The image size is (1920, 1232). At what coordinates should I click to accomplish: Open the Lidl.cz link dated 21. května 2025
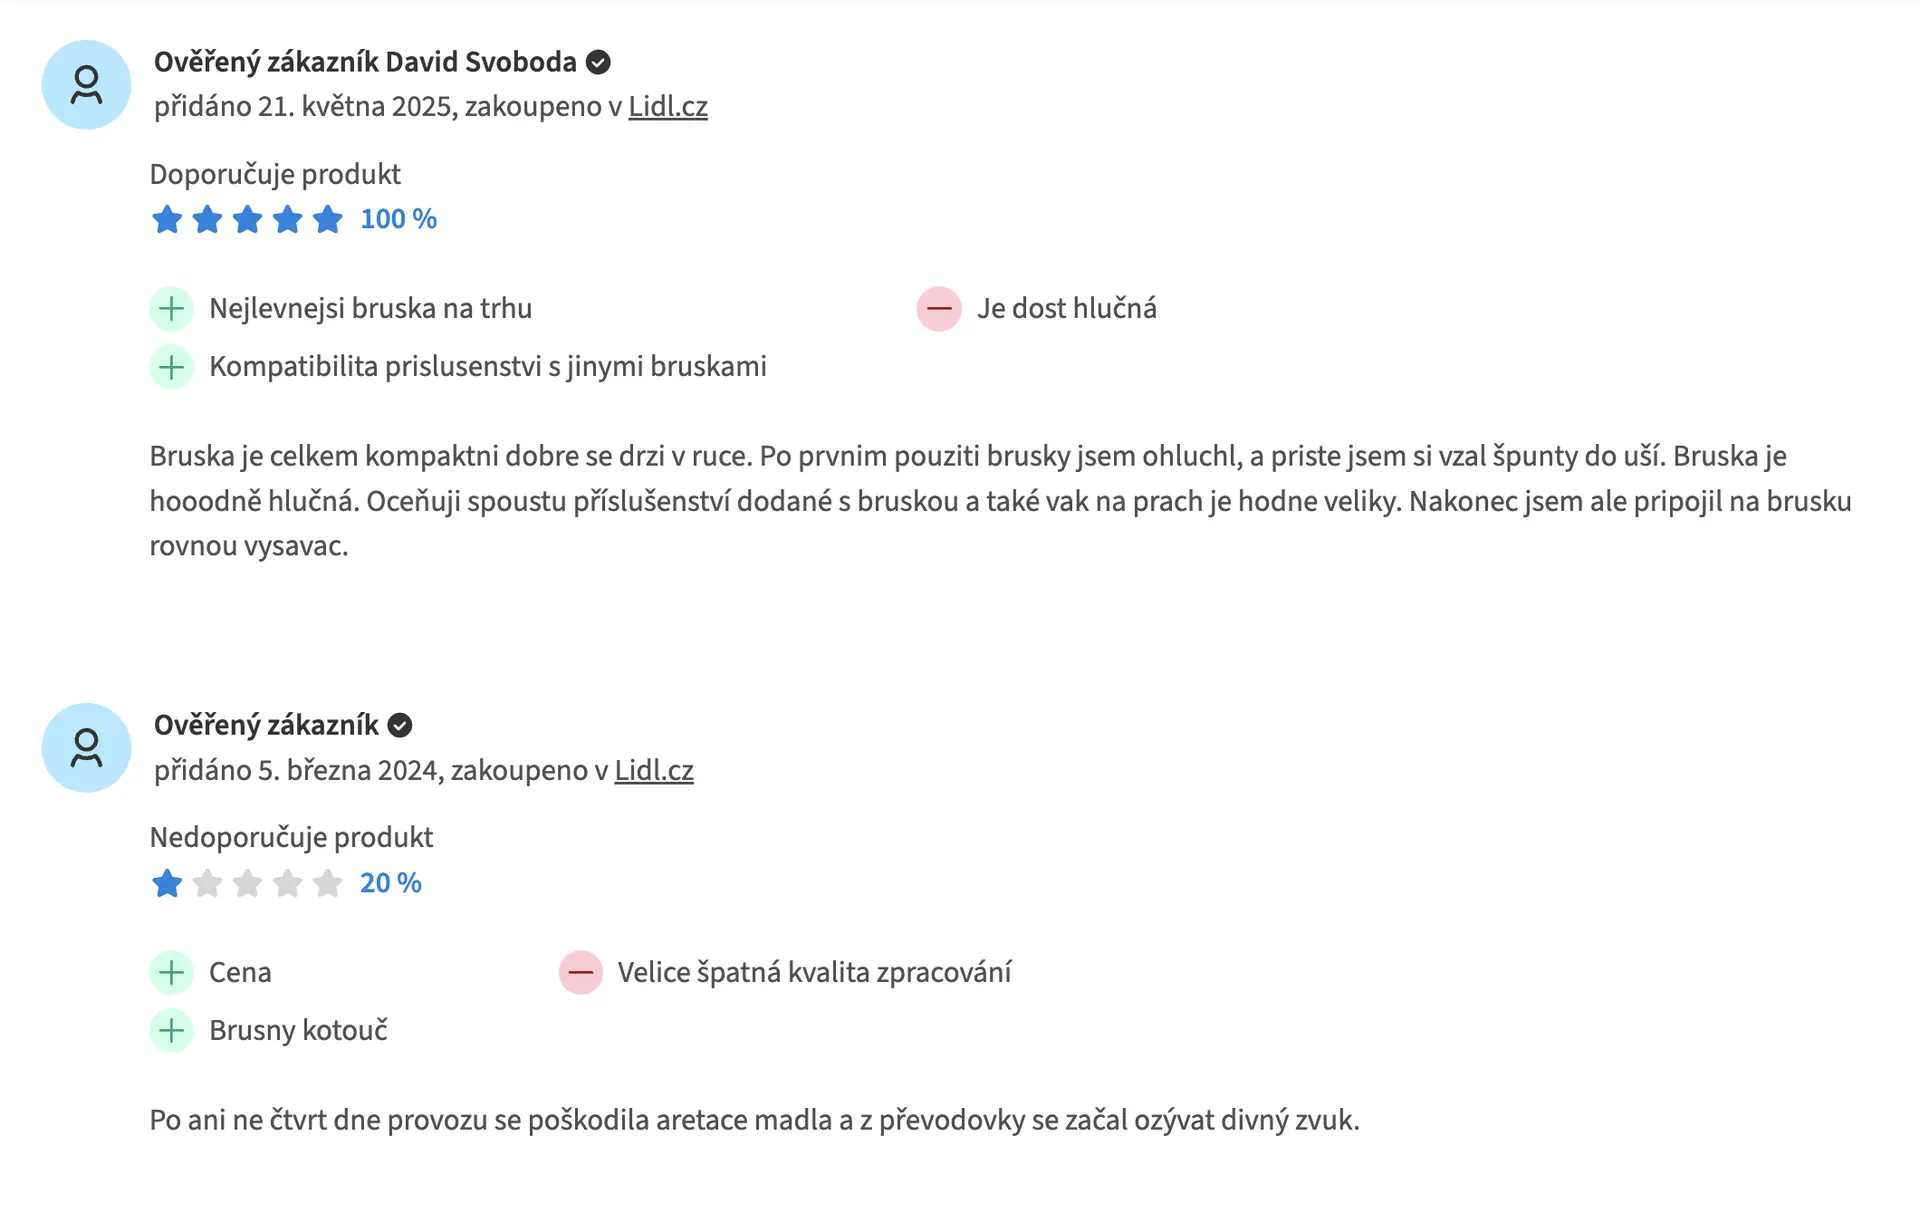[667, 106]
